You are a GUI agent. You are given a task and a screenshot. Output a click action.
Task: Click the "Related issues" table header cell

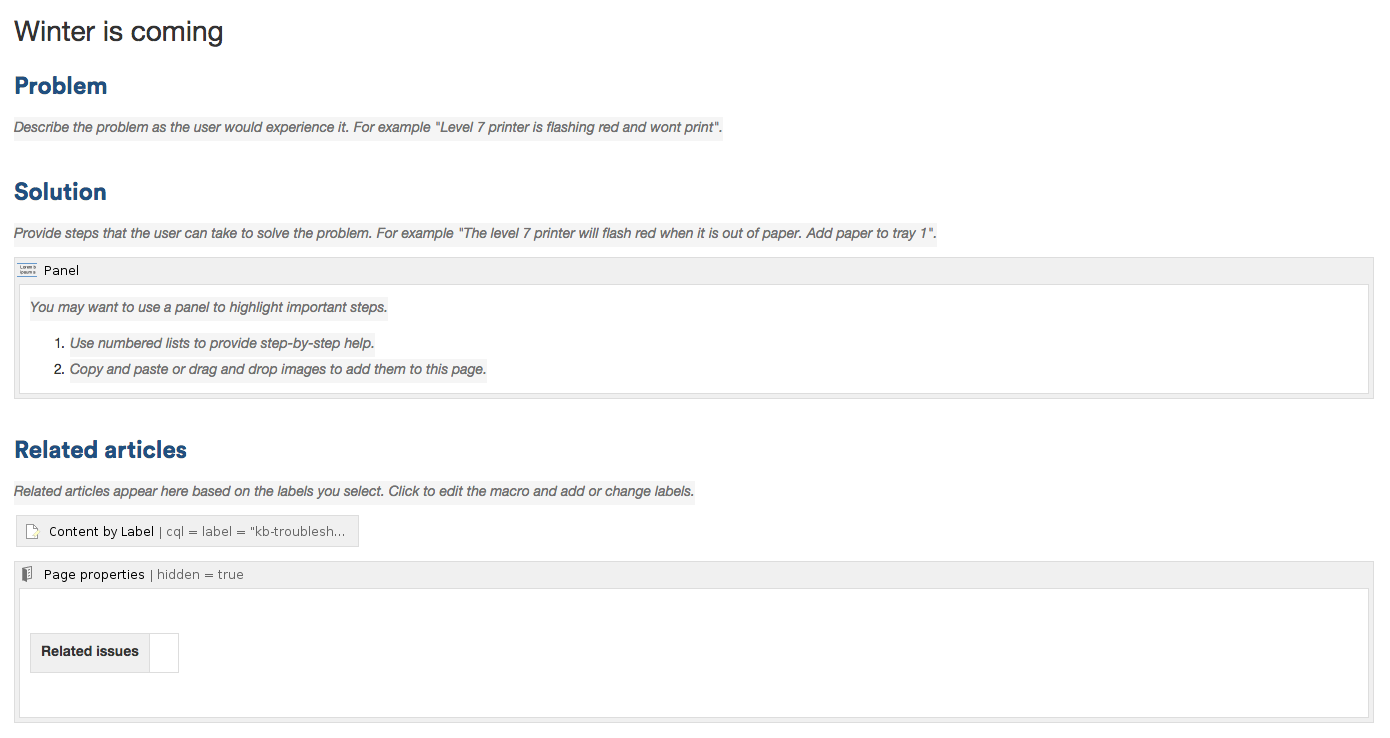click(90, 652)
